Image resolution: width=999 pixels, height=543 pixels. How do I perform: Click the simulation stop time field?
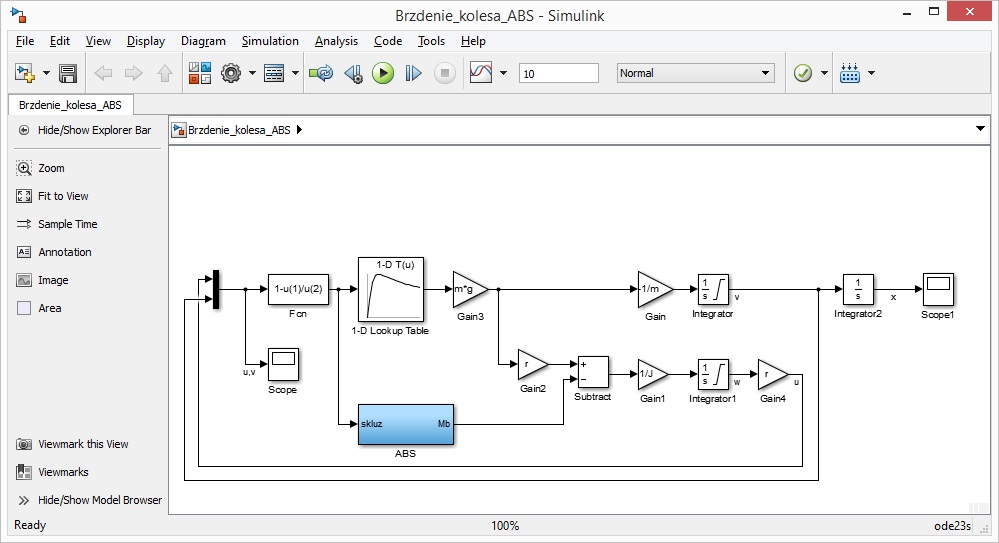(559, 73)
